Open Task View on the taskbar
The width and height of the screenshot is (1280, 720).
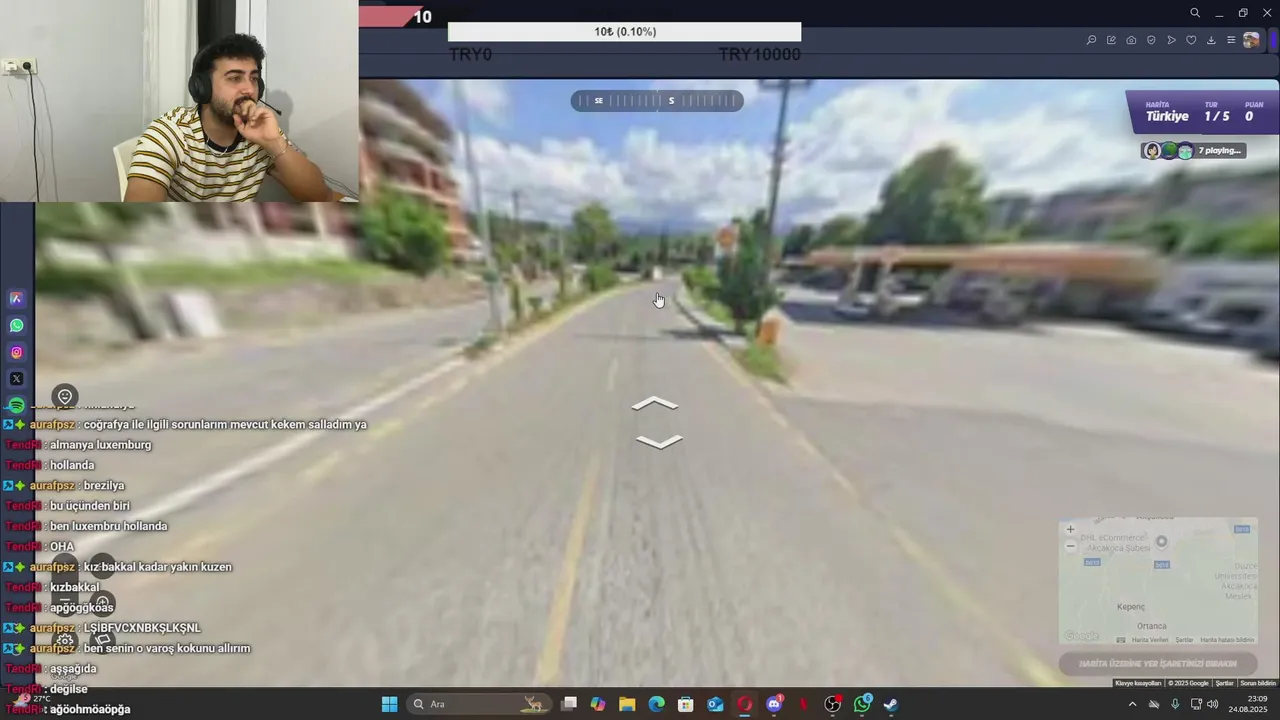[569, 704]
